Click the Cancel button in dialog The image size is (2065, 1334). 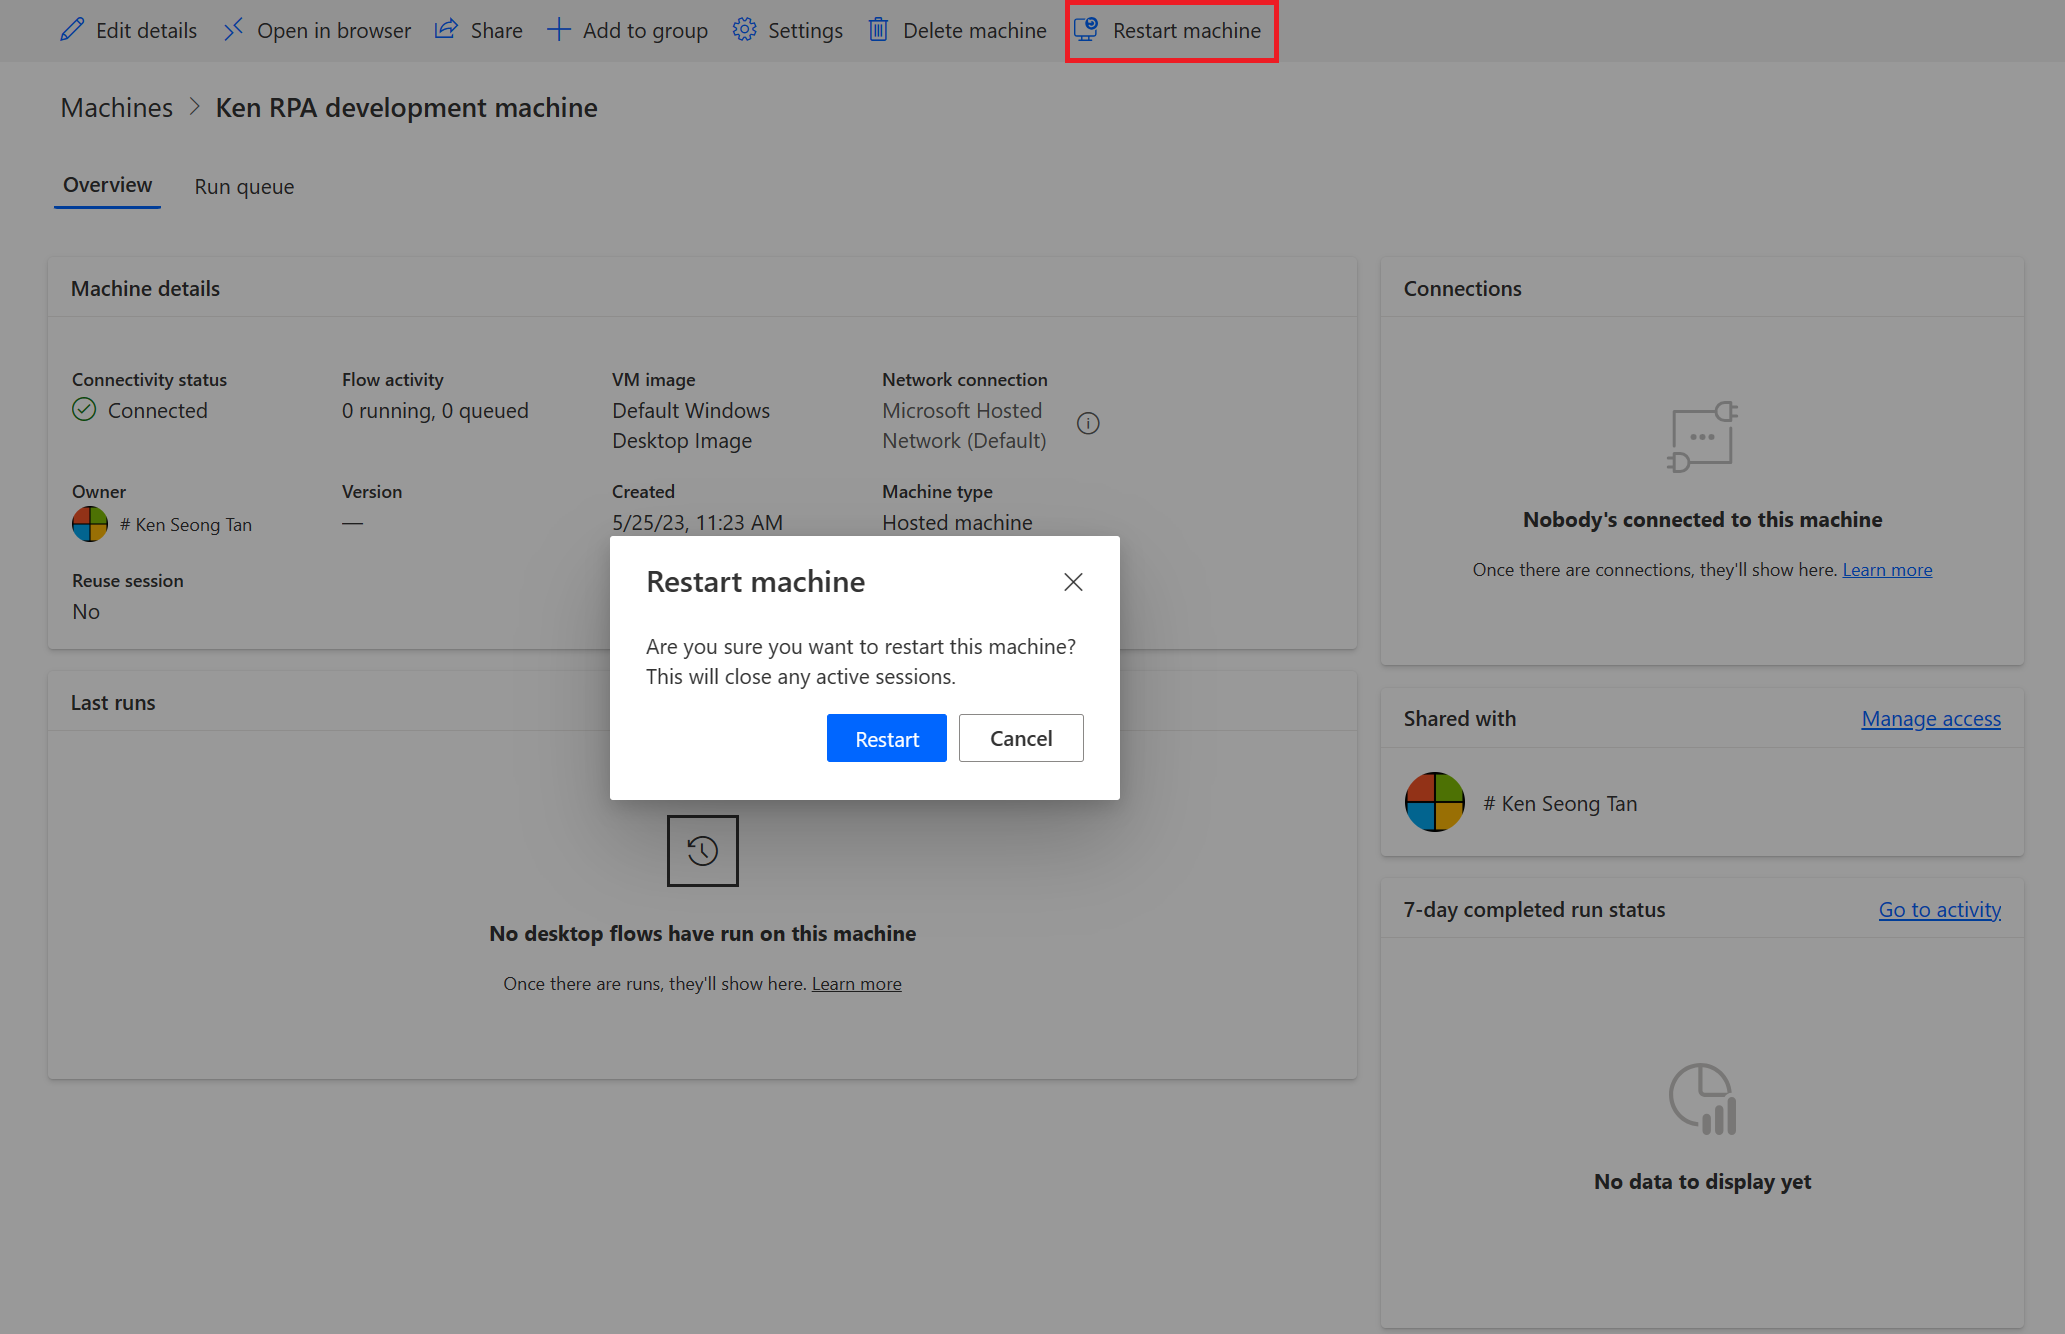tap(1020, 738)
